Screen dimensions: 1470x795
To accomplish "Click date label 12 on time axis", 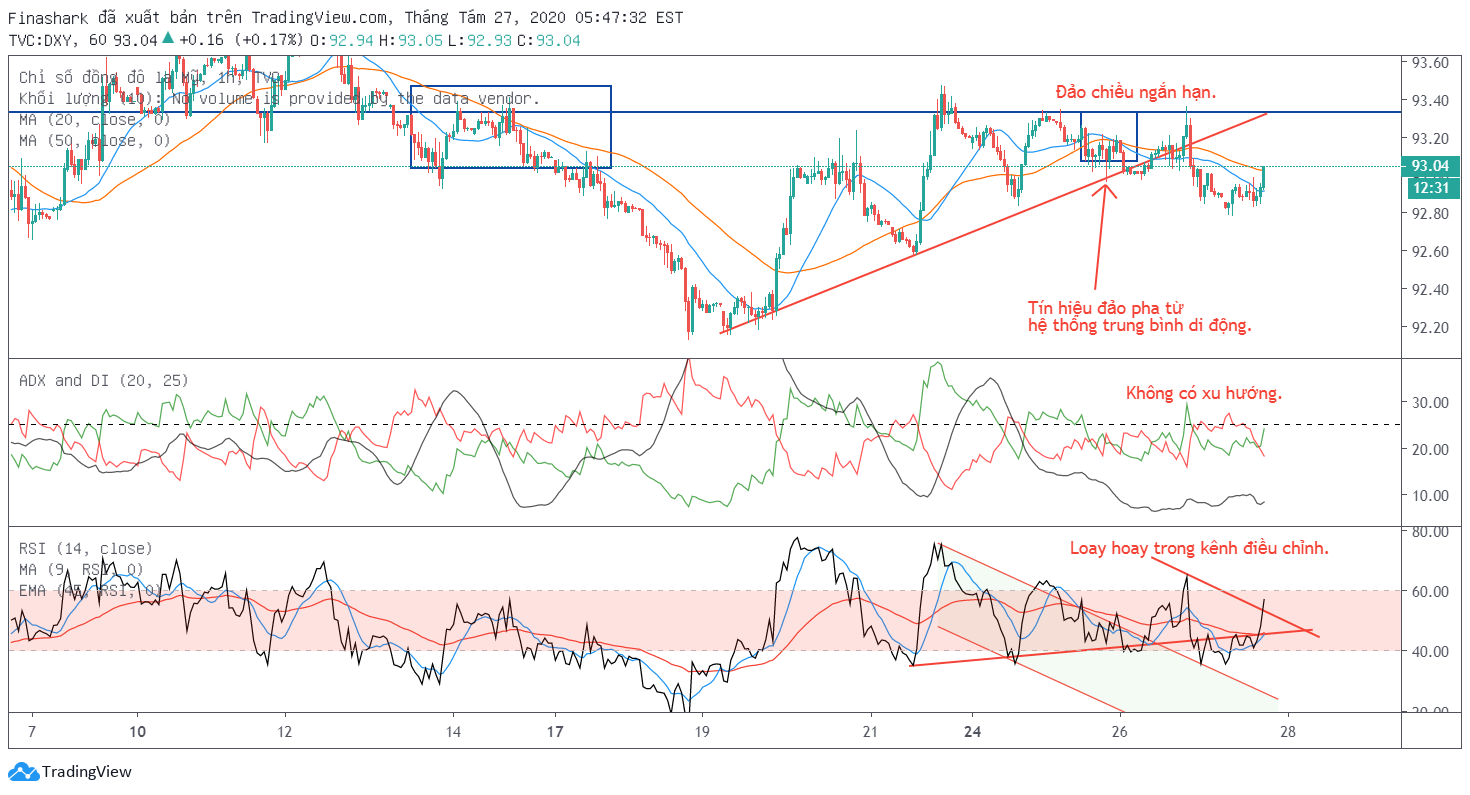I will pyautogui.click(x=286, y=731).
